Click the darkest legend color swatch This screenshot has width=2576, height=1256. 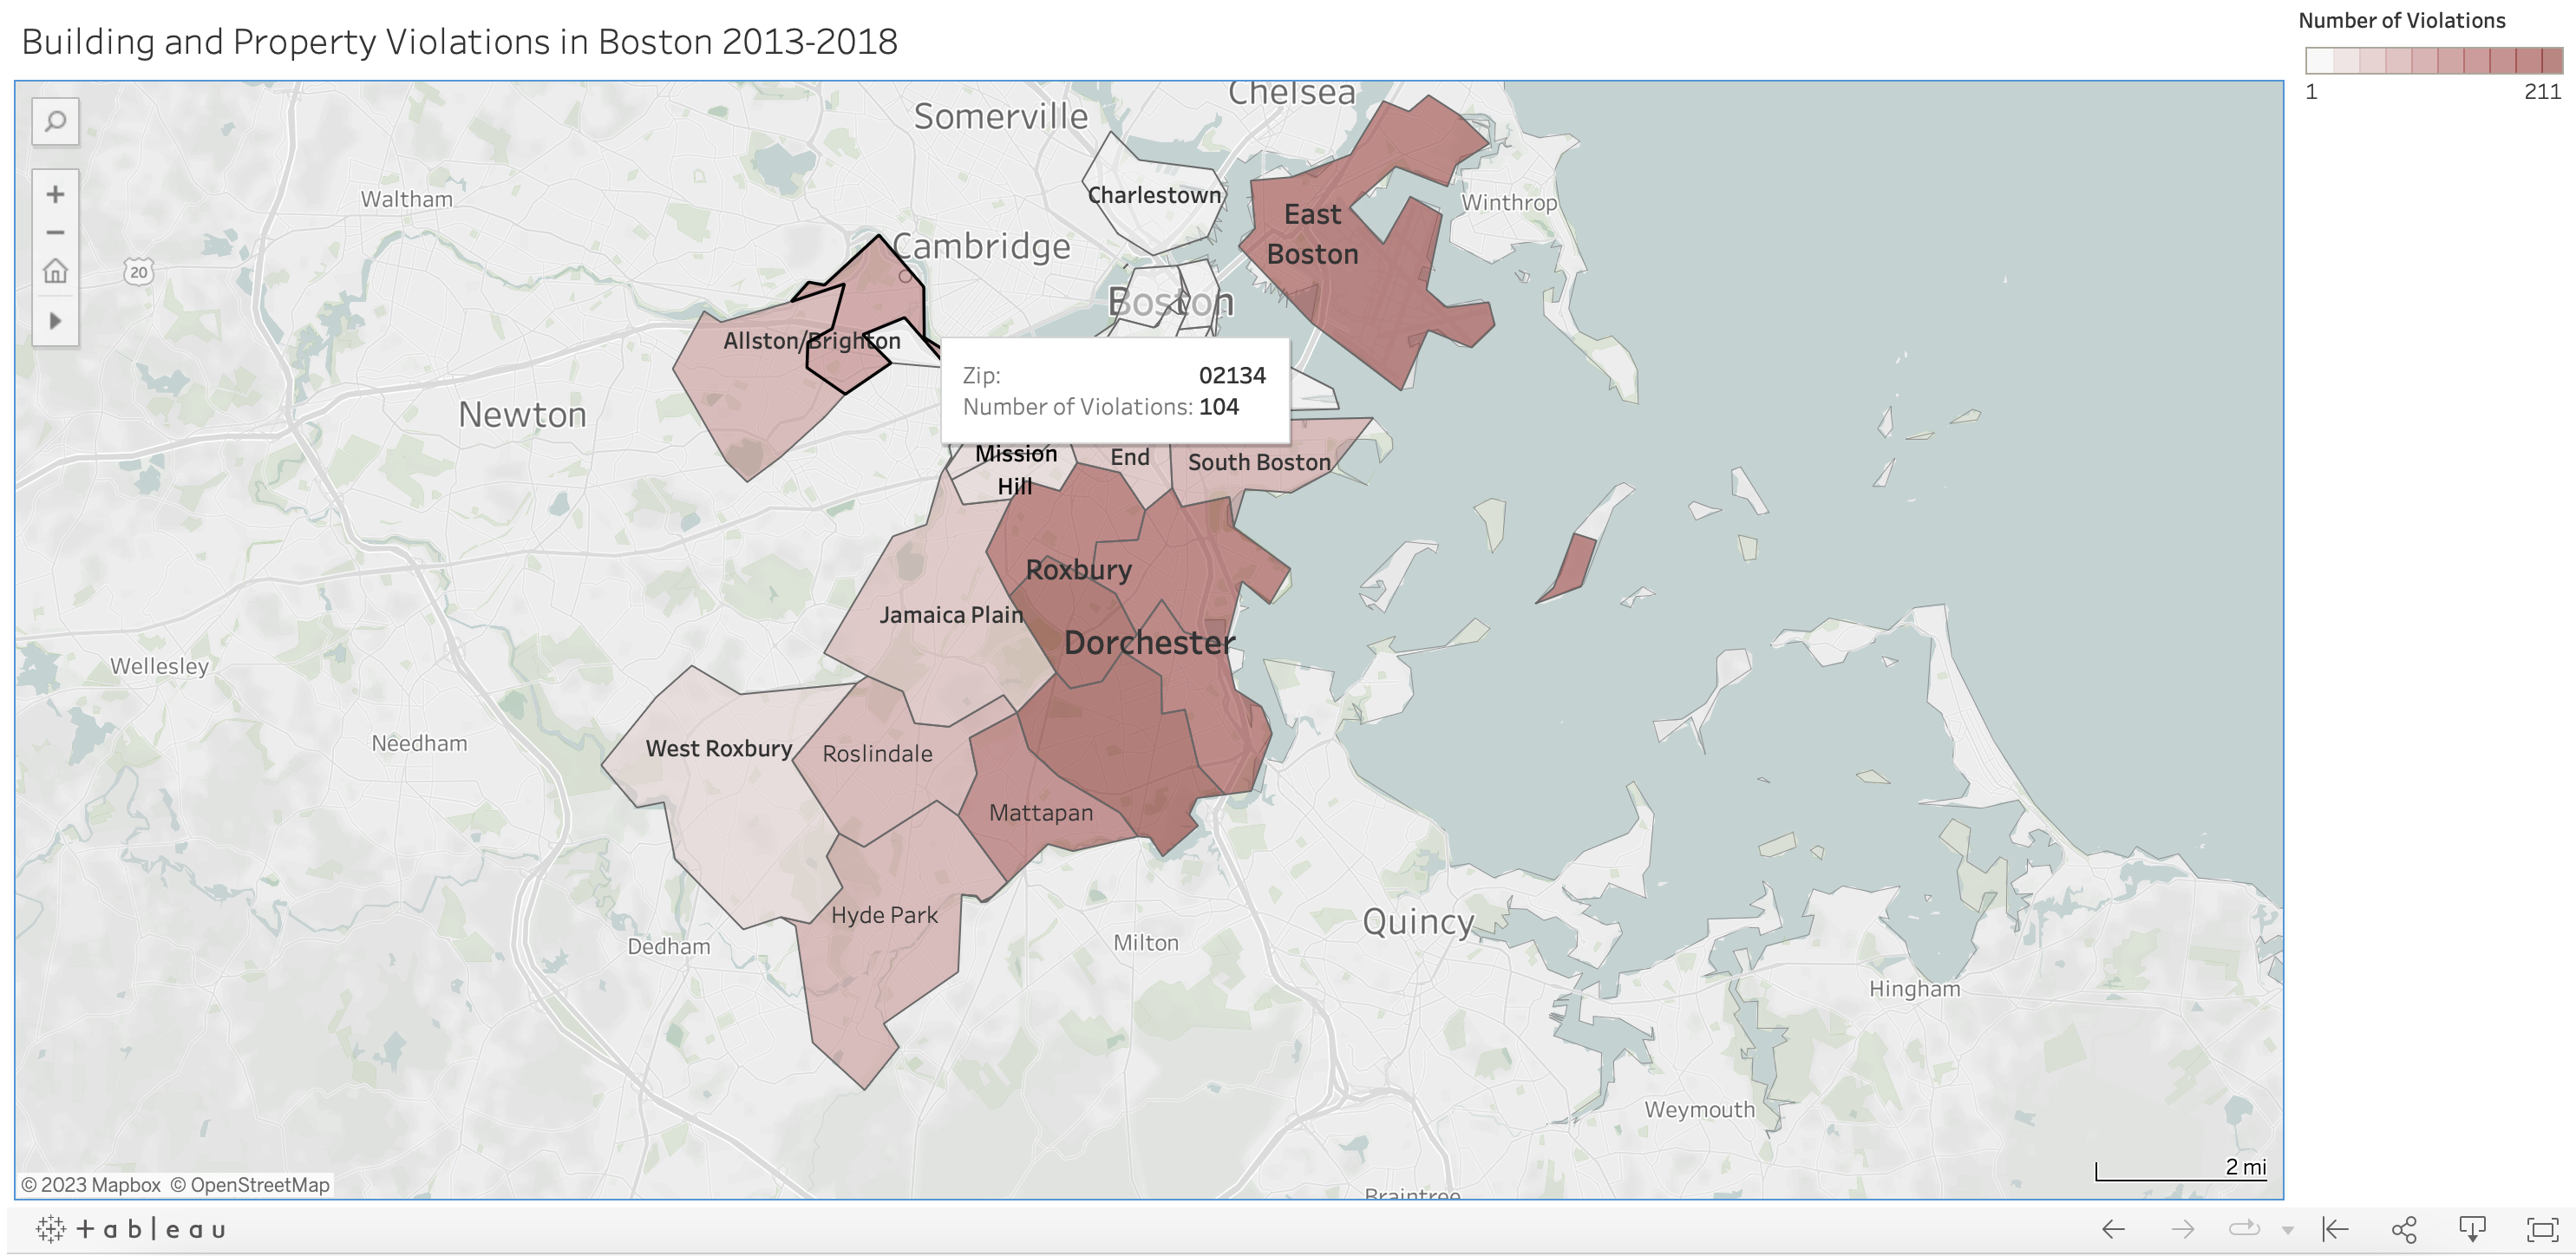click(2551, 61)
